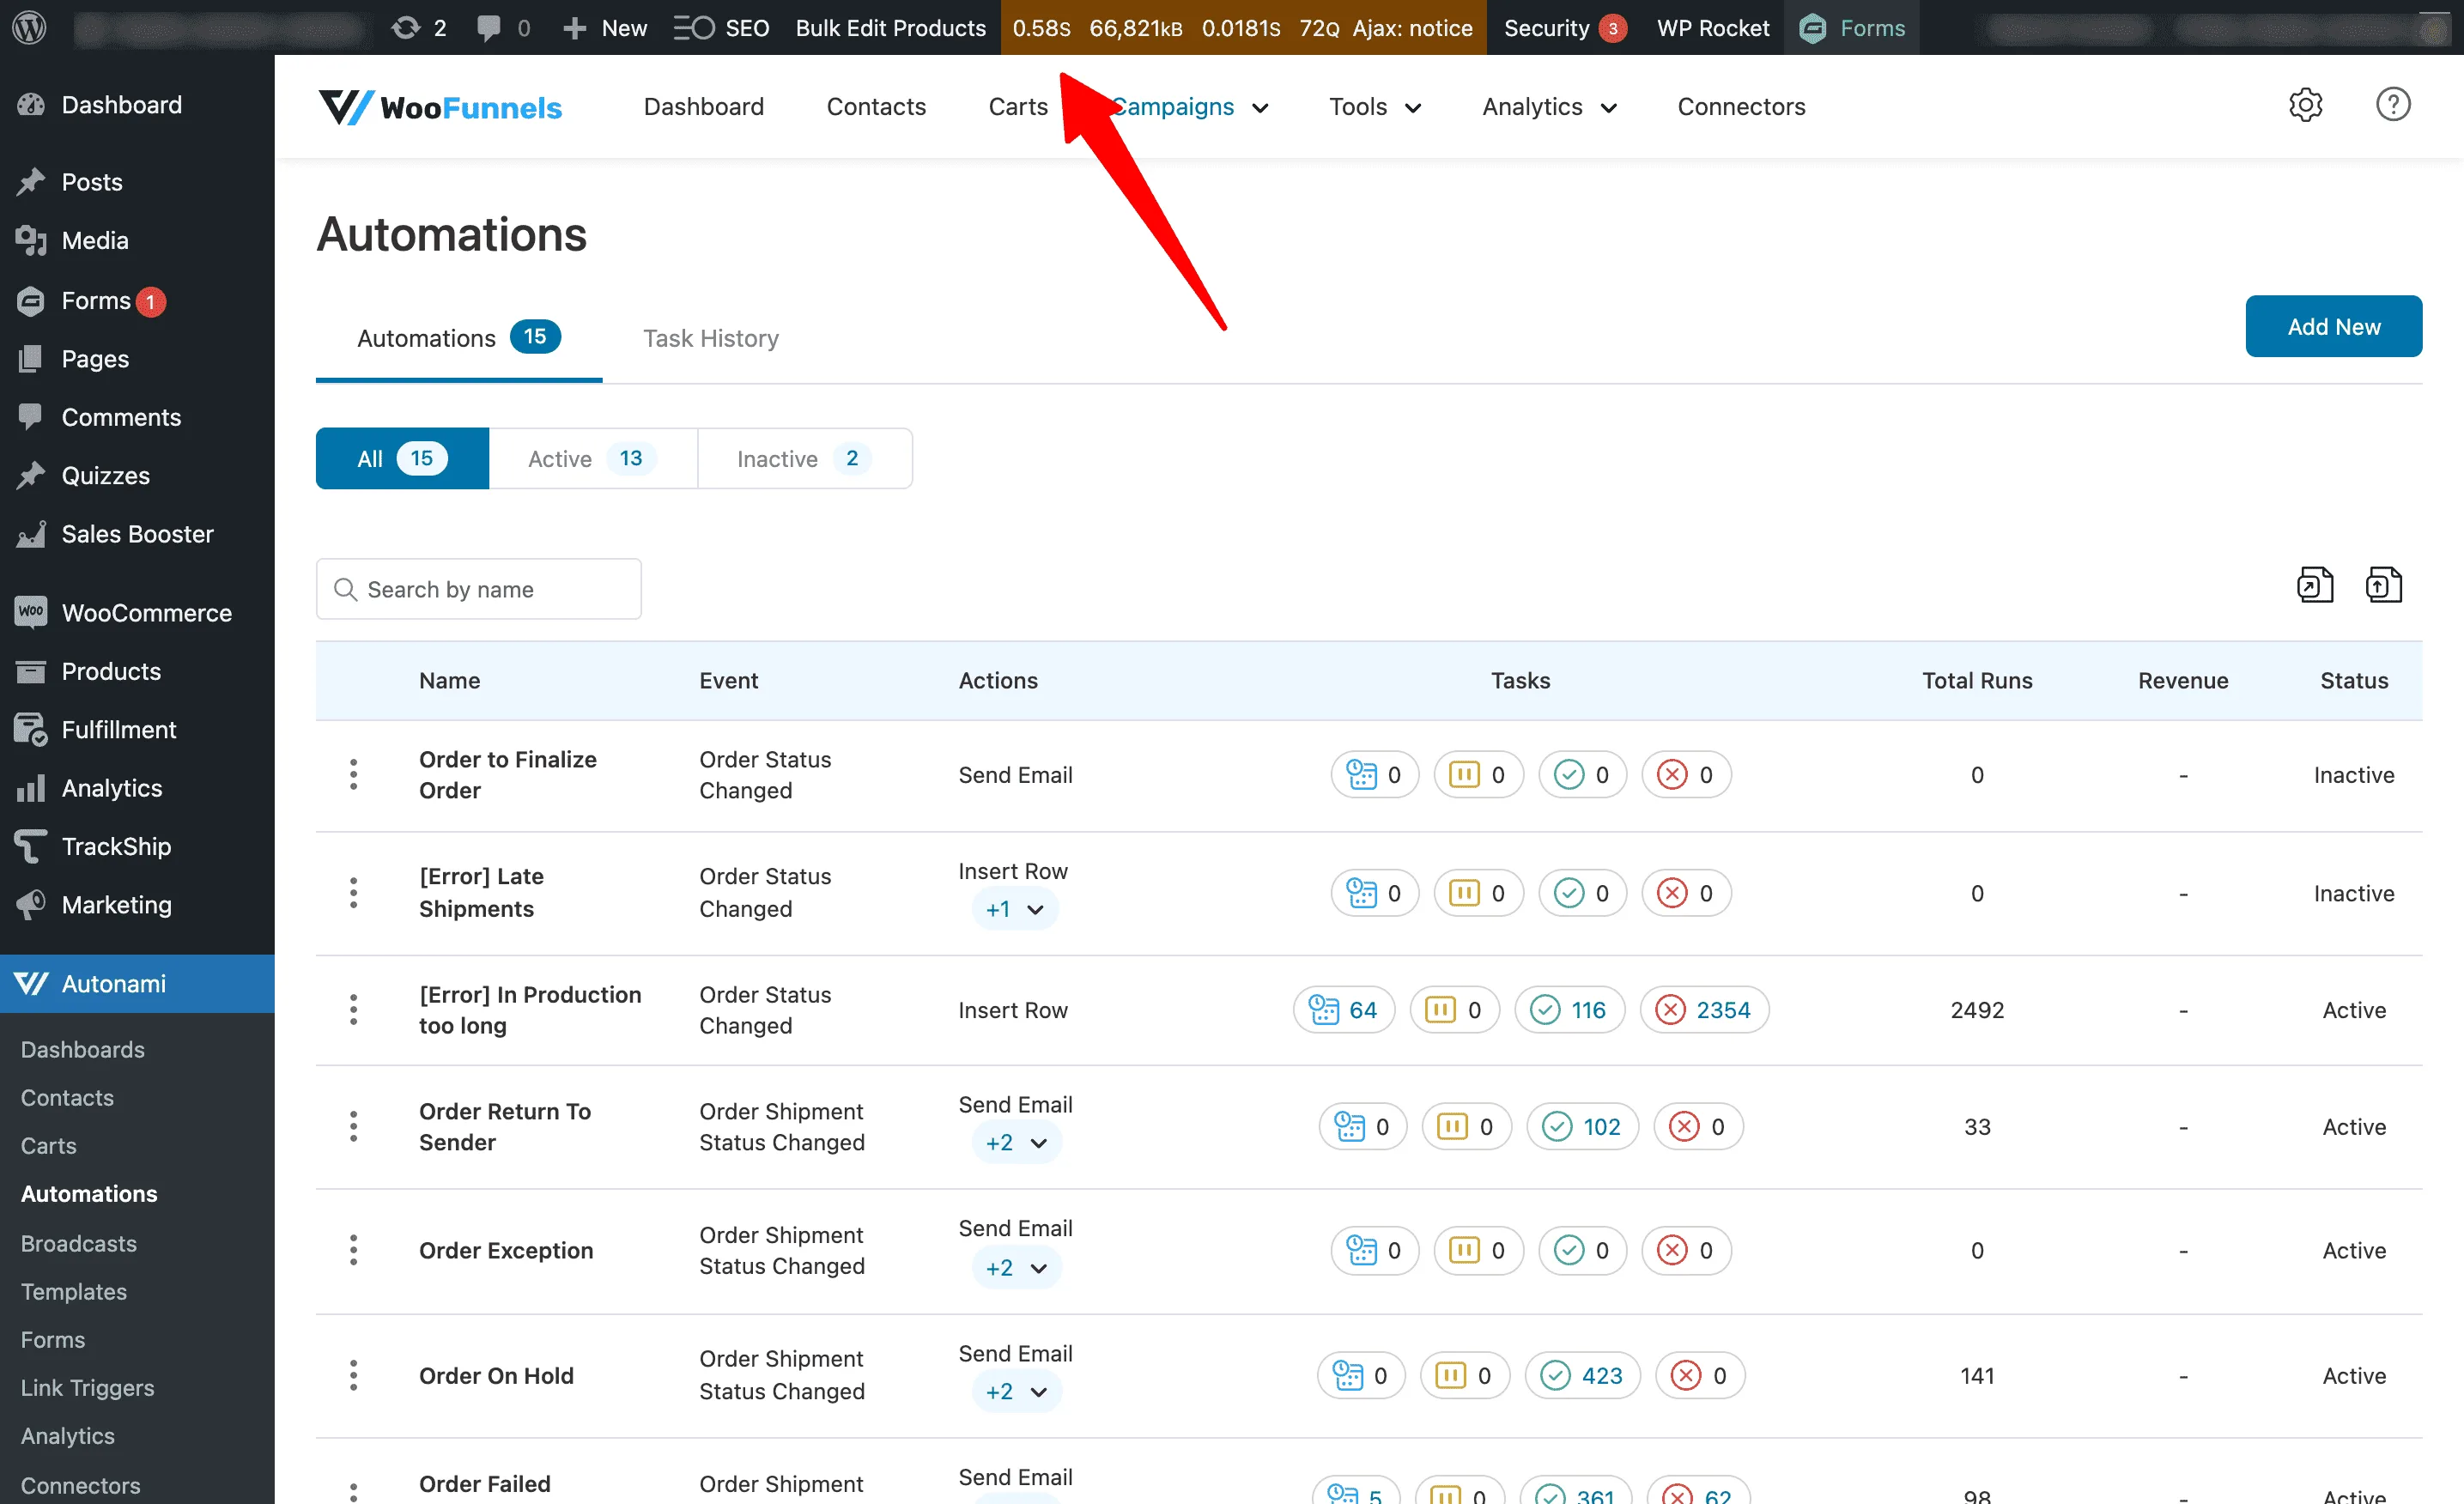Open Contacts in WooFunnels top nav
This screenshot has height=1504, width=2464.
tap(876, 106)
